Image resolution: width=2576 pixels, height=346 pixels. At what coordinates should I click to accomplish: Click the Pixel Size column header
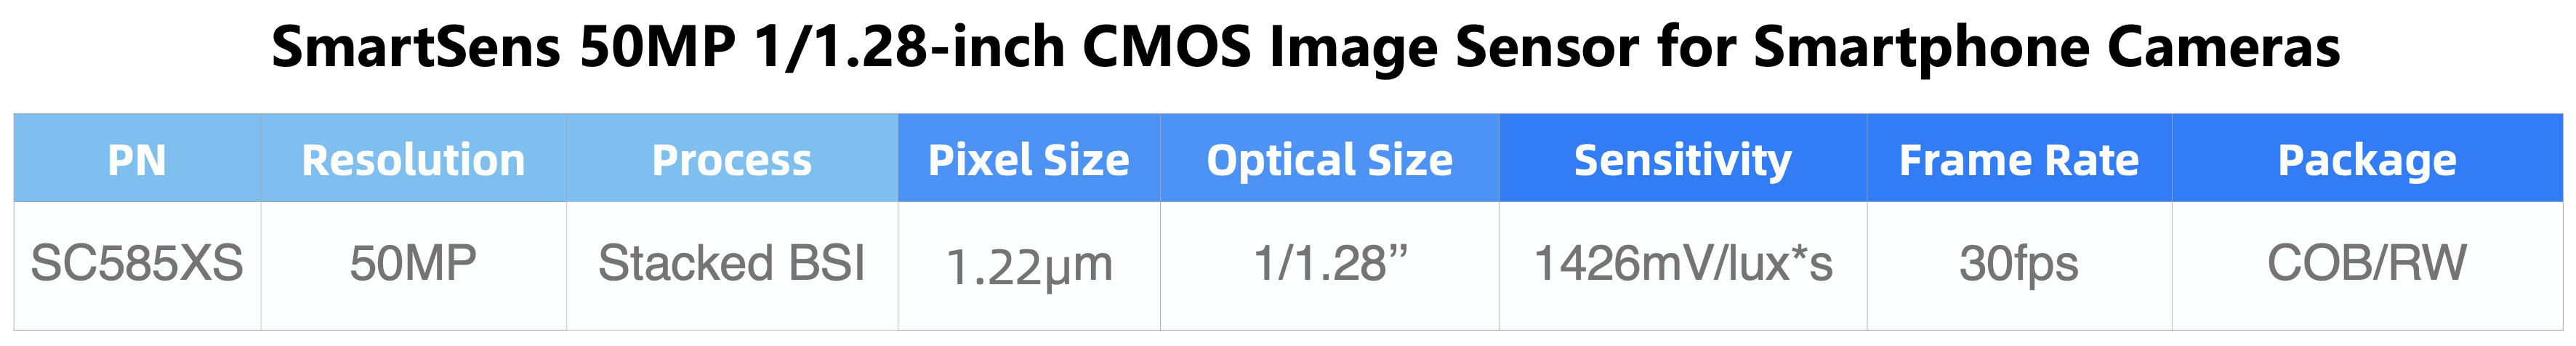click(1028, 160)
